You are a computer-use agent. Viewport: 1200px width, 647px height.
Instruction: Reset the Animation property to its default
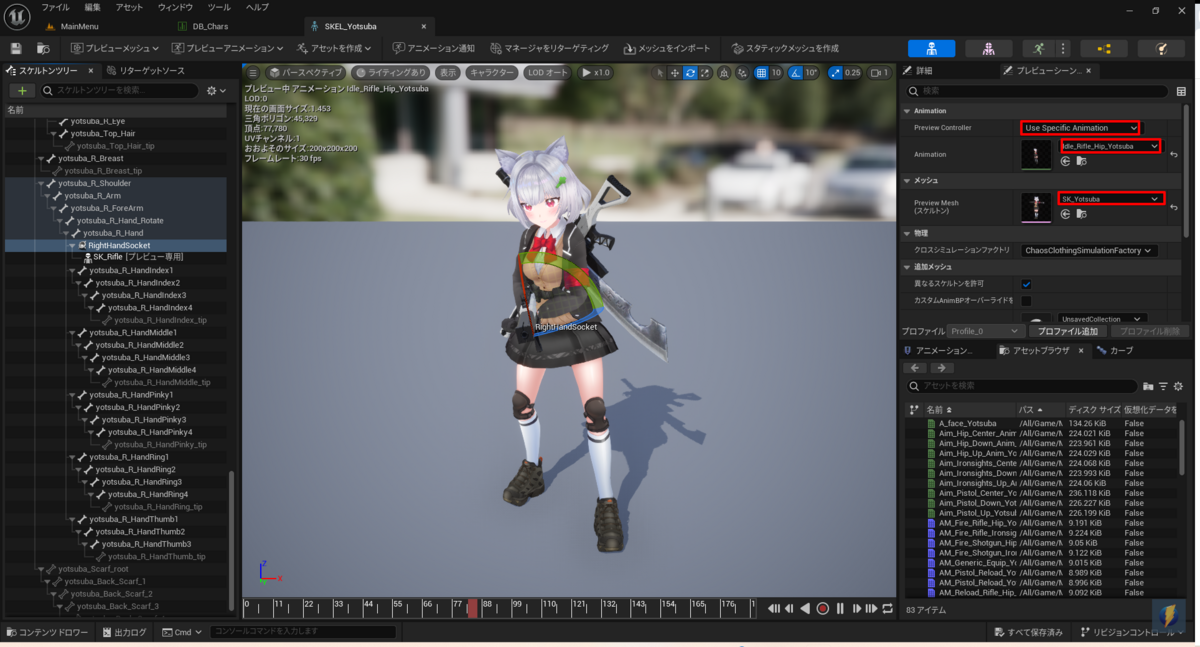coord(1173,155)
